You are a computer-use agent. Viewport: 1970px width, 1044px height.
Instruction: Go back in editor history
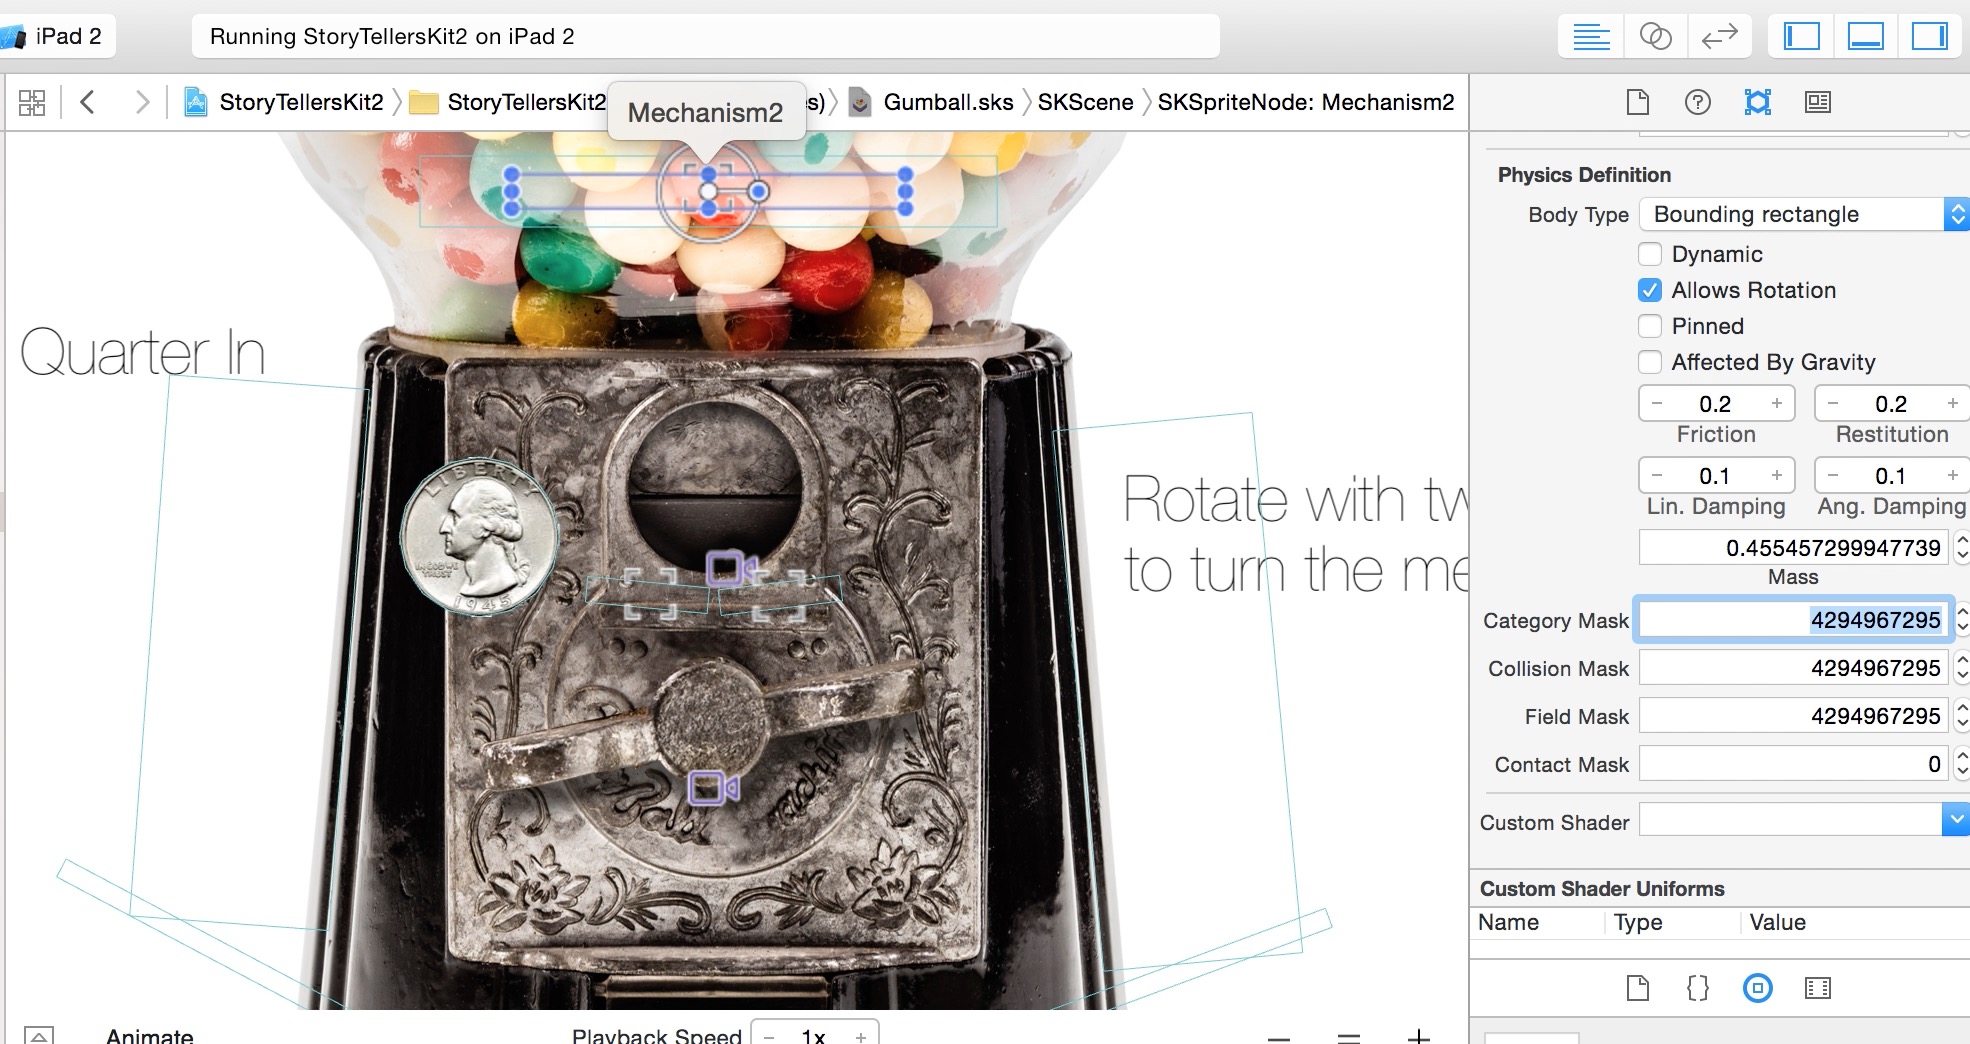coord(88,102)
